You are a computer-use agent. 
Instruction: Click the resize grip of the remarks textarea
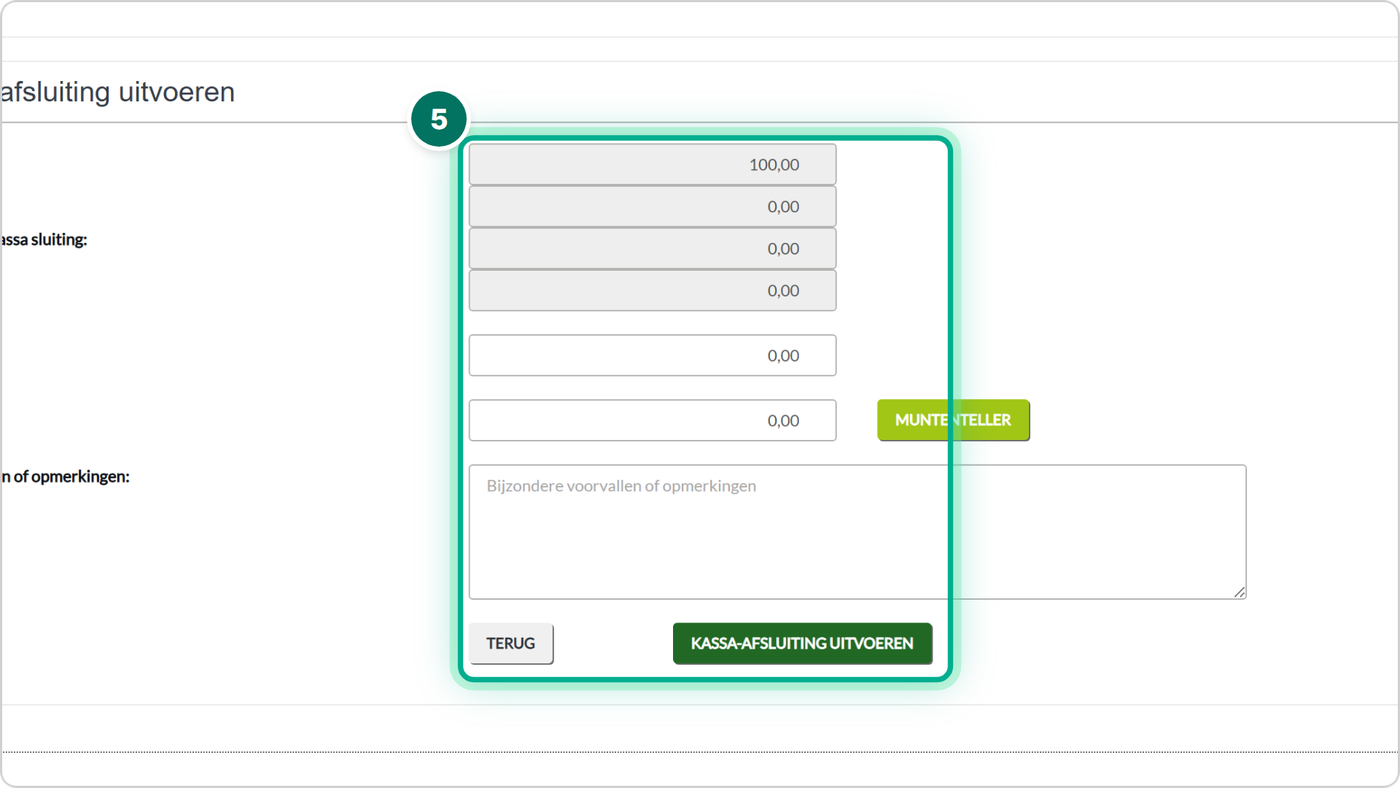tap(1239, 592)
